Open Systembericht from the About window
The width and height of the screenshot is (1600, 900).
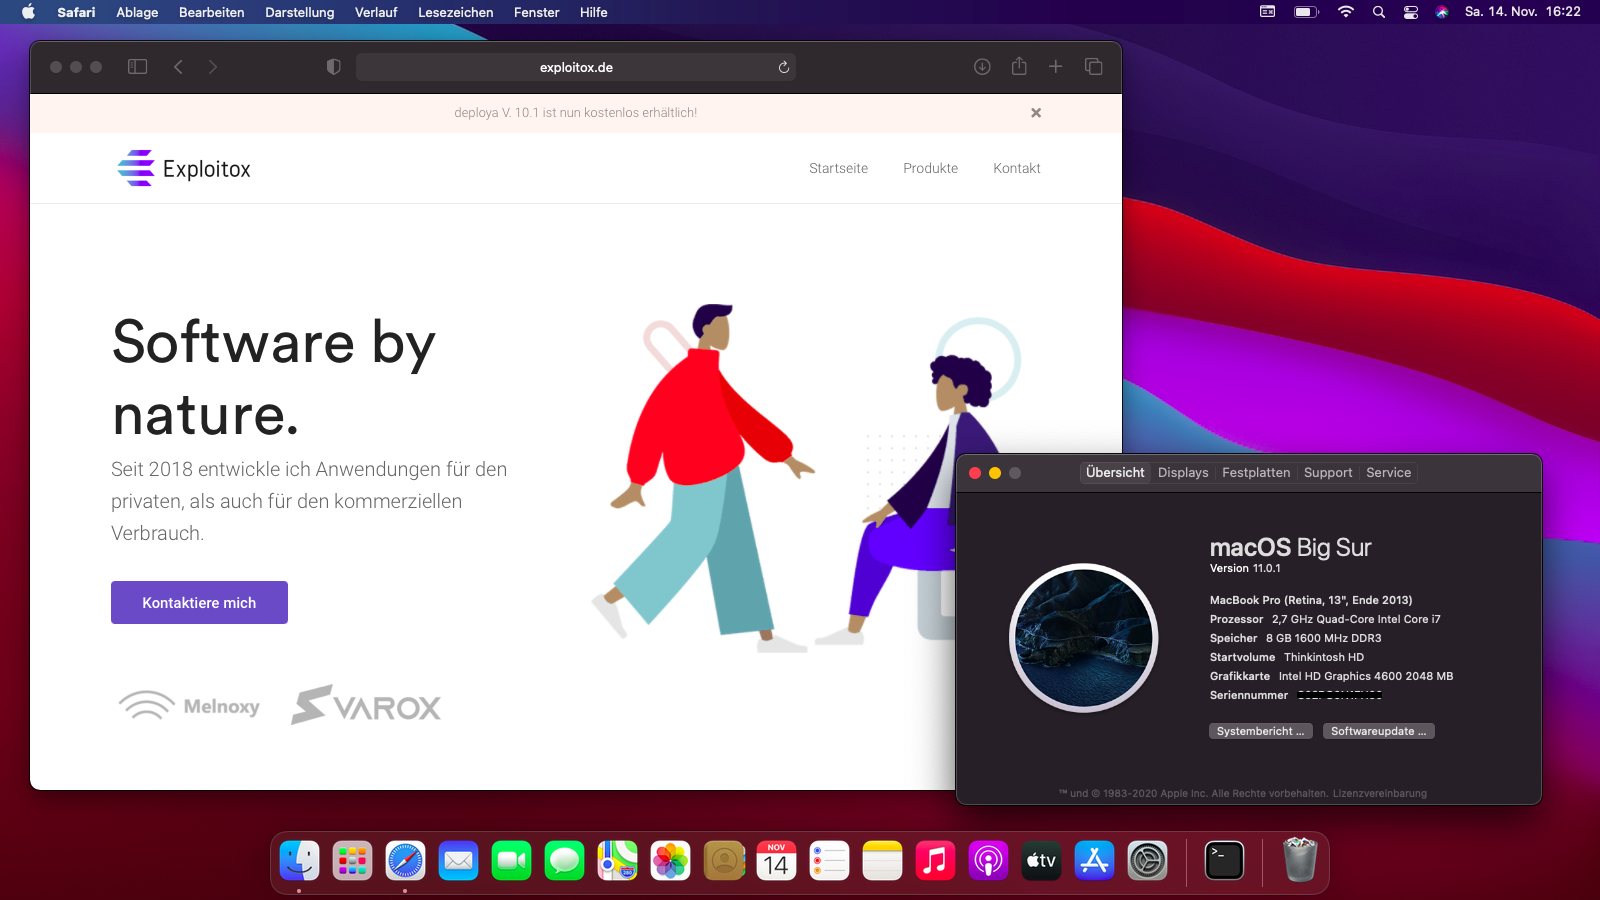pyautogui.click(x=1260, y=730)
